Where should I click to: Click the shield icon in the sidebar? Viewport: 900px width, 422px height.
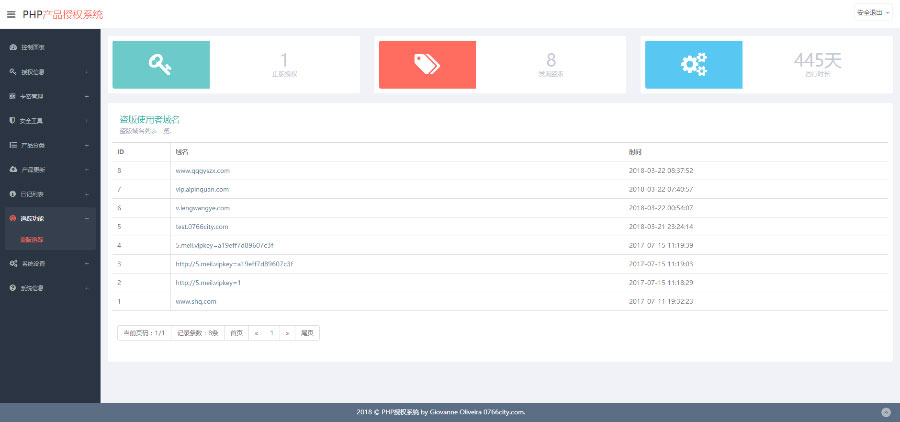(x=12, y=121)
